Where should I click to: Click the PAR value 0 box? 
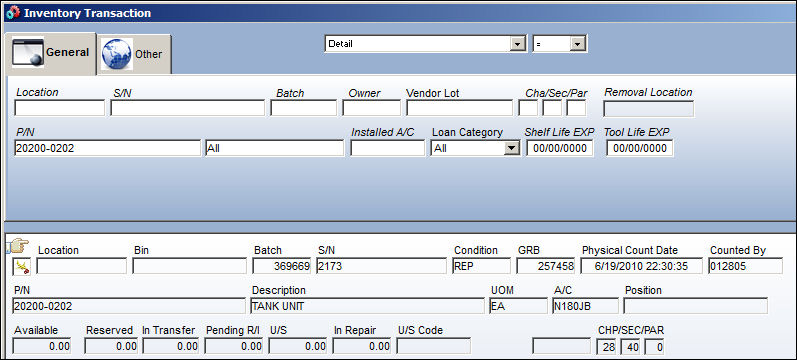pyautogui.click(x=654, y=347)
